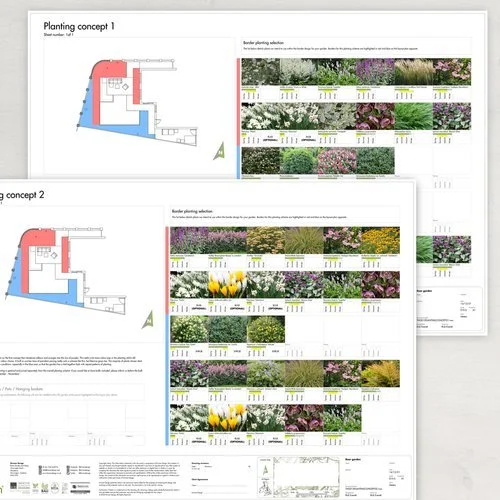Open the yellow rudbeckia photo on concept 2 sheet

381,240
